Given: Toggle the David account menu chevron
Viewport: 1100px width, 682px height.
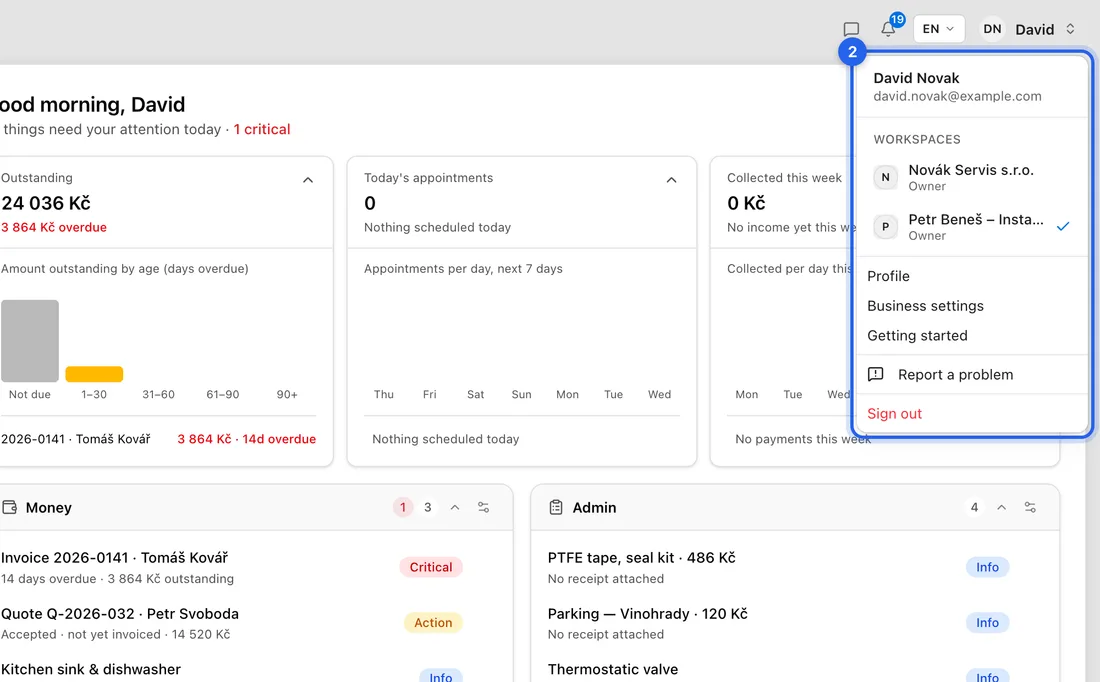Looking at the screenshot, I should [1070, 29].
